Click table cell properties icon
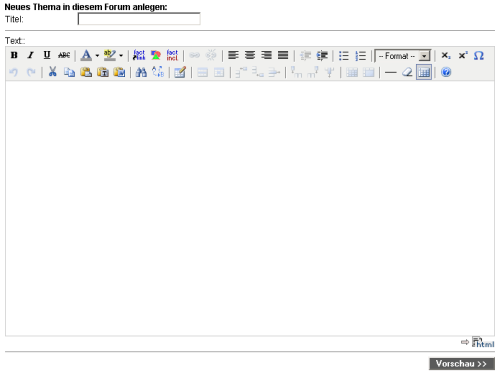The width and height of the screenshot is (500, 373). 219,72
